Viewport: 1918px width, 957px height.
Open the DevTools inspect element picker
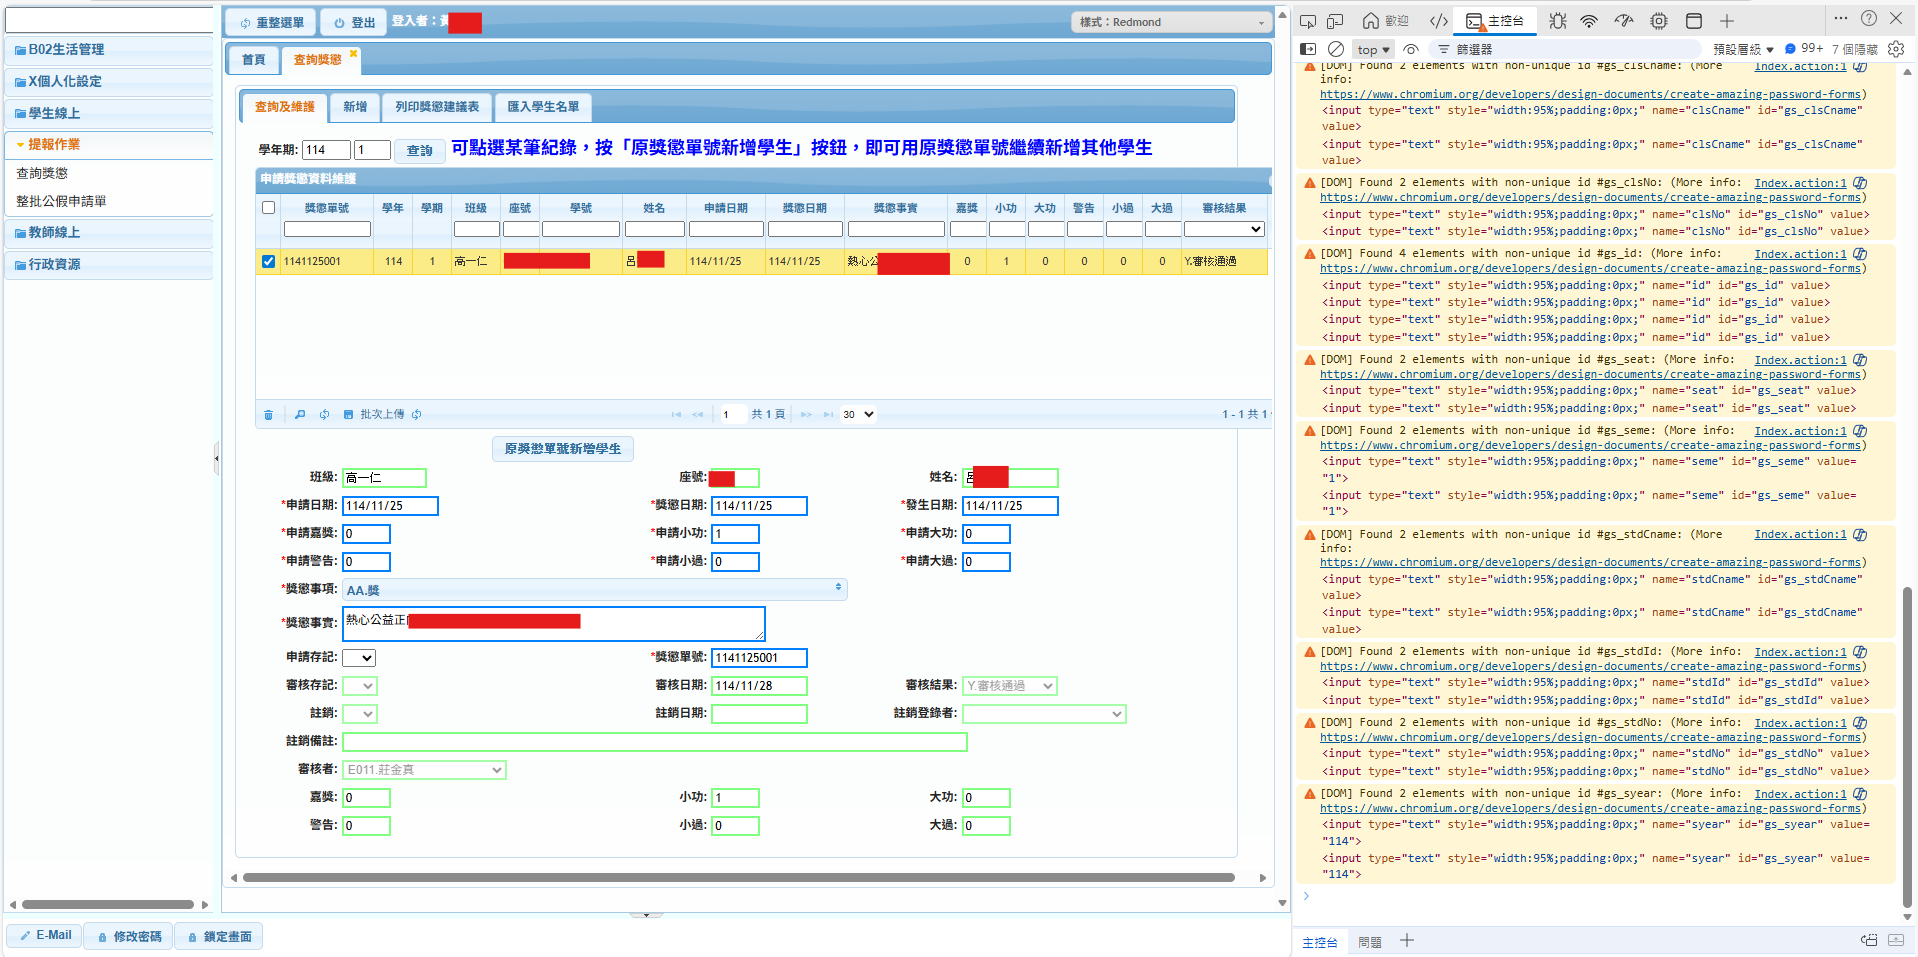pyautogui.click(x=1308, y=21)
